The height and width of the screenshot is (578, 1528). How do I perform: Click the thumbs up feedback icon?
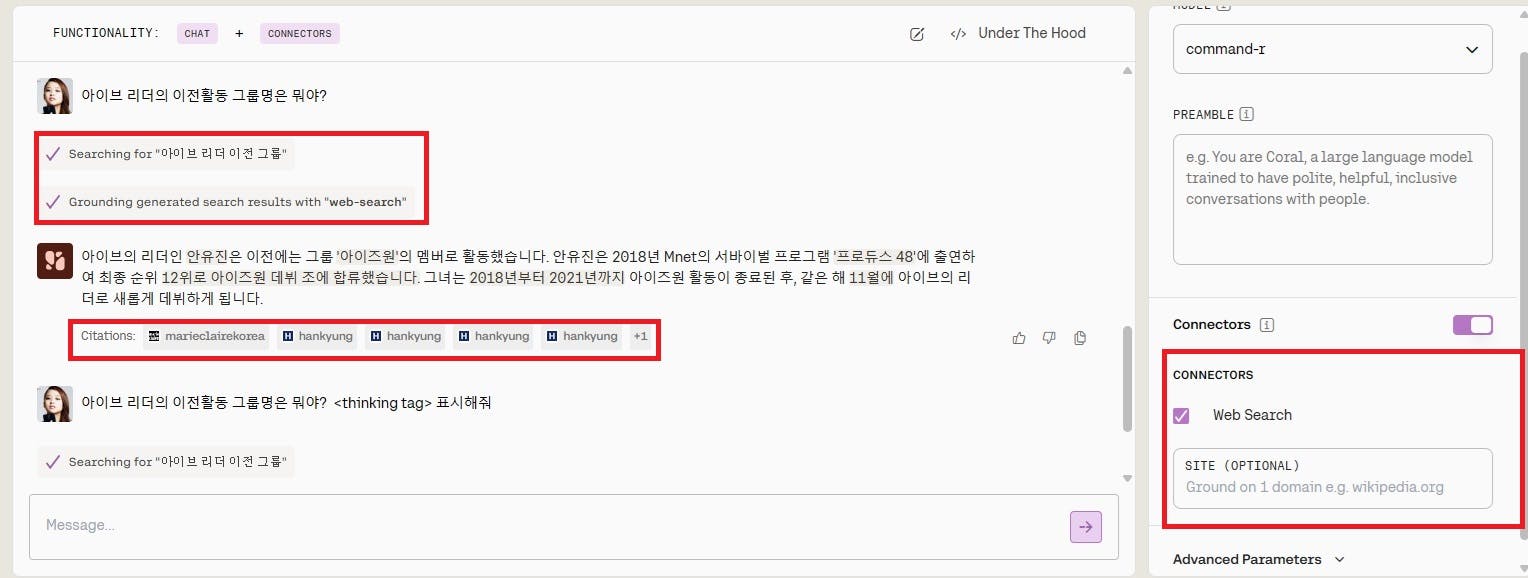point(1019,338)
